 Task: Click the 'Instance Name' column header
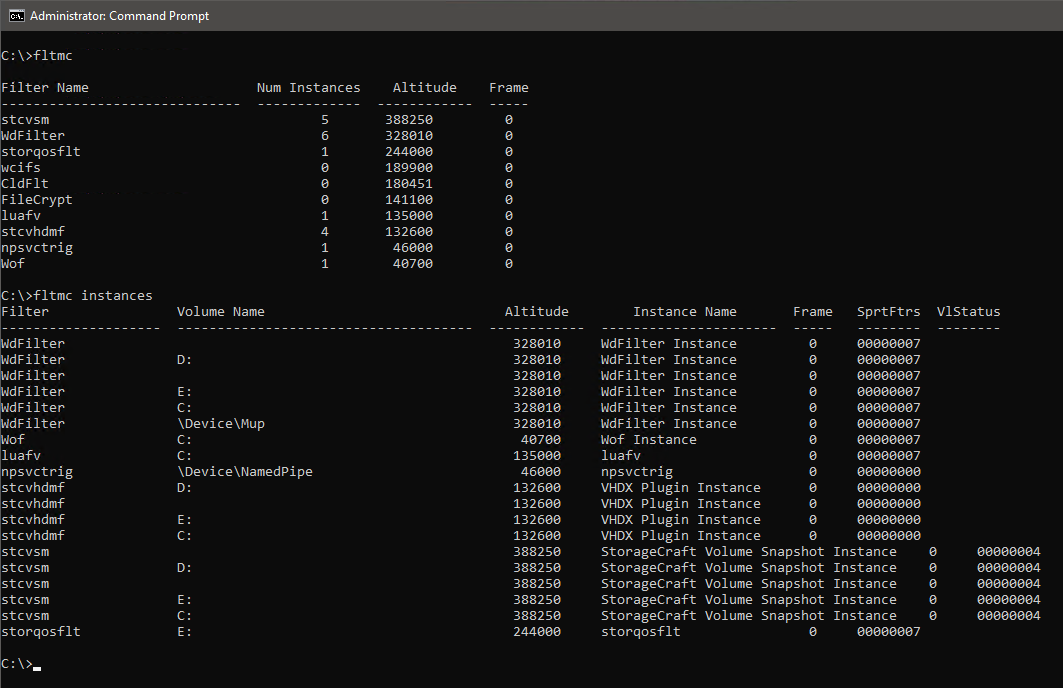click(684, 312)
